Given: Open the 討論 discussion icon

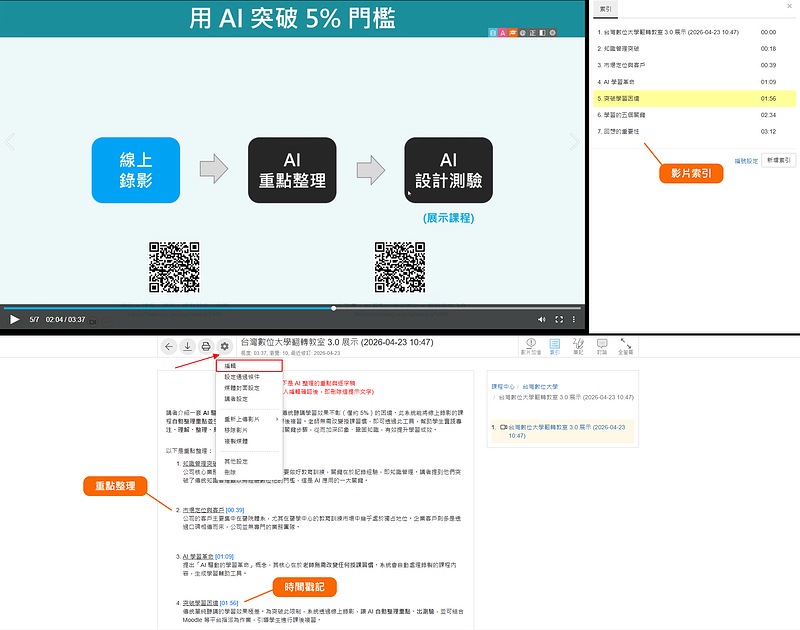Looking at the screenshot, I should coord(602,346).
